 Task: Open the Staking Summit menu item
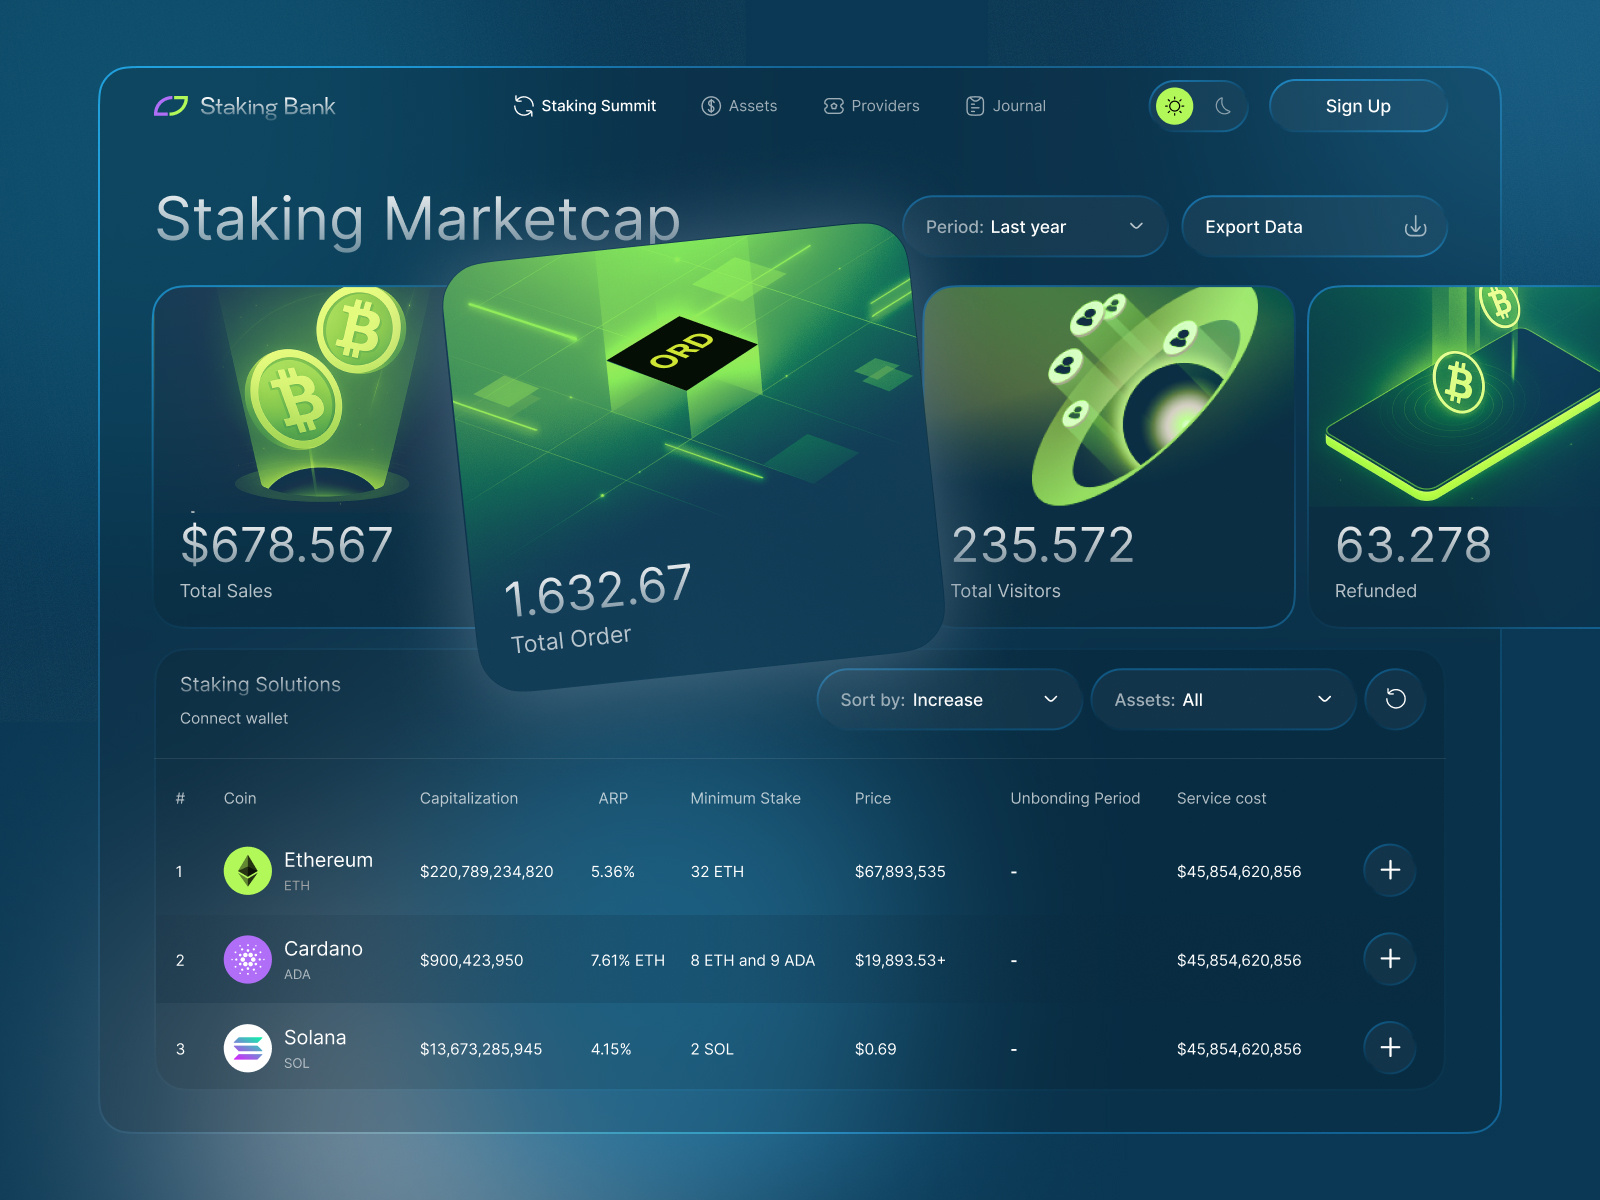tap(584, 105)
